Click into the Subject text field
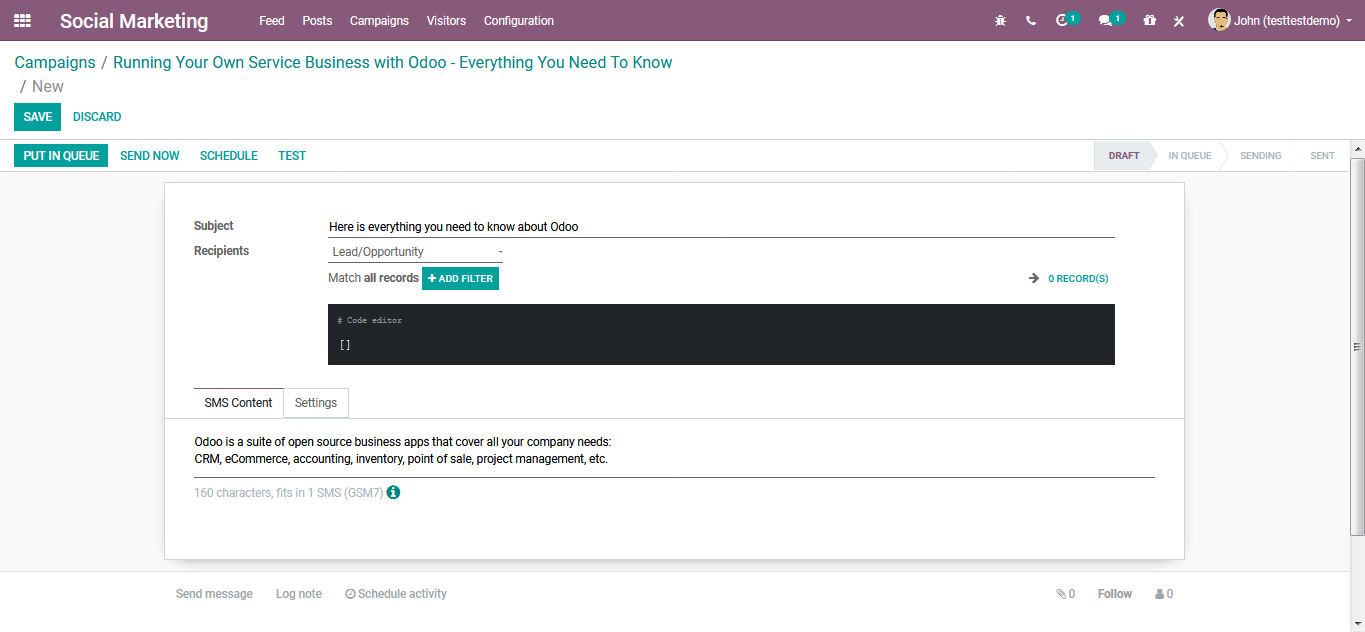This screenshot has height=632, width=1365. point(720,227)
